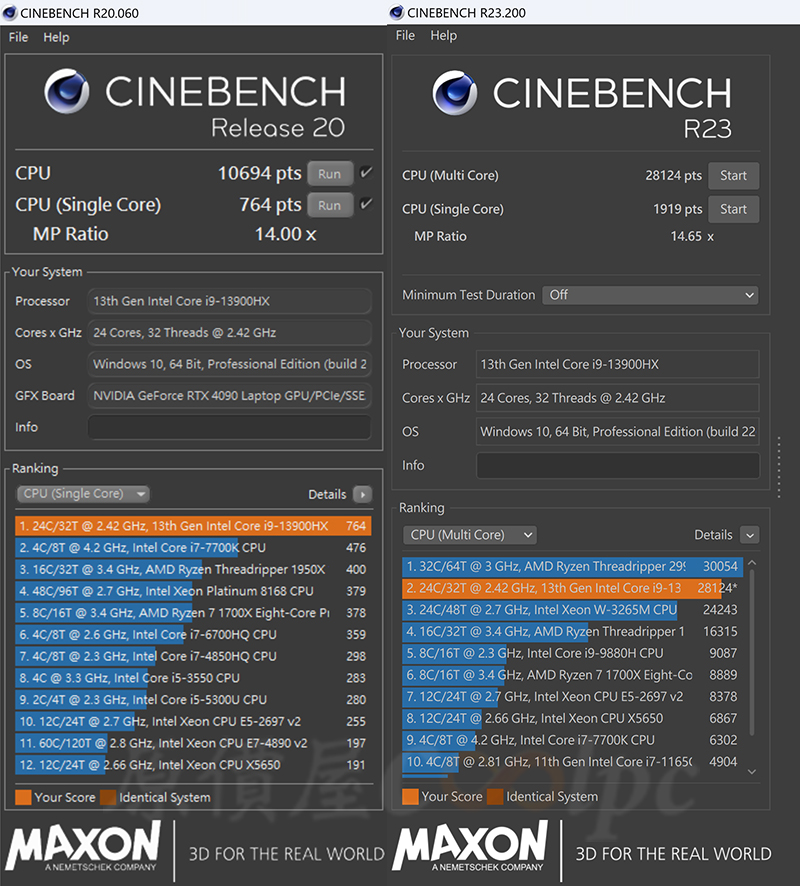Select the Core i5-5300U row scoring 280
This screenshot has height=886, width=800.
point(193,700)
